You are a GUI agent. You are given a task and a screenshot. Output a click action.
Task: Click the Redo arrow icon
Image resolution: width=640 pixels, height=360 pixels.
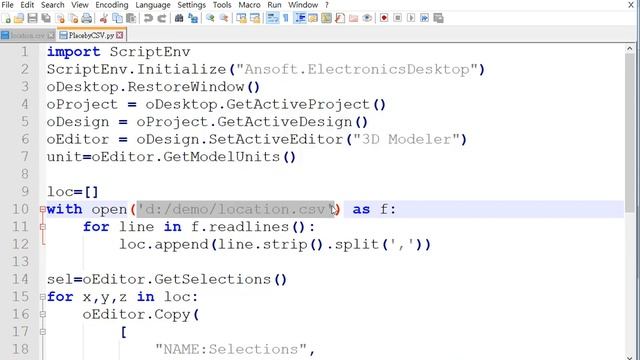(162, 18)
